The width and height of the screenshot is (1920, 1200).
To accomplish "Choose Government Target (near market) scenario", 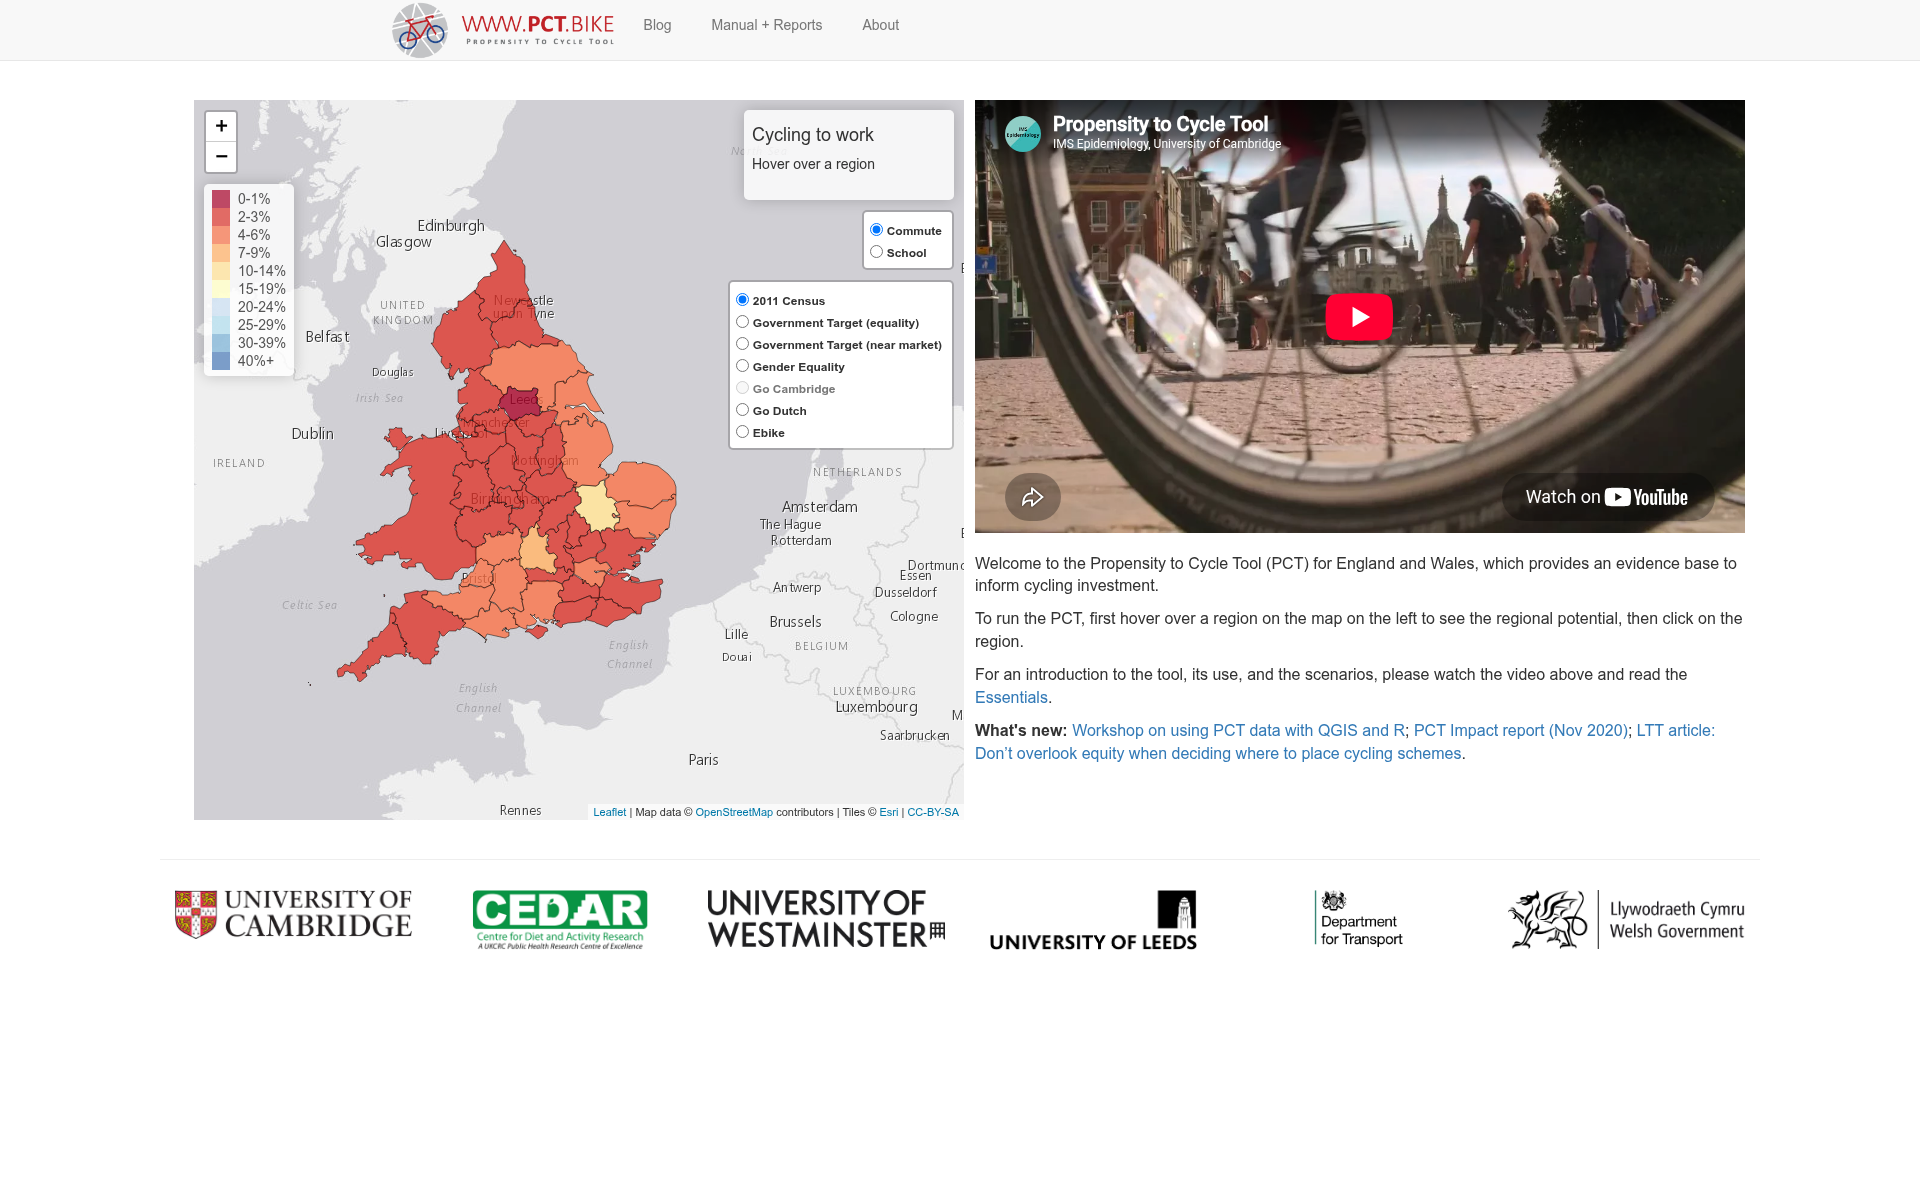I will pos(743,344).
